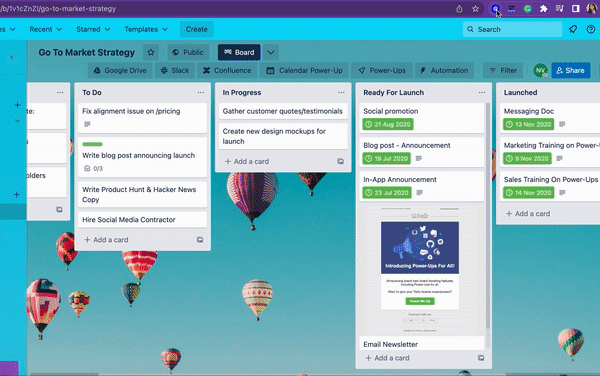Select the Board view tab
The image size is (600, 376).
click(x=239, y=52)
